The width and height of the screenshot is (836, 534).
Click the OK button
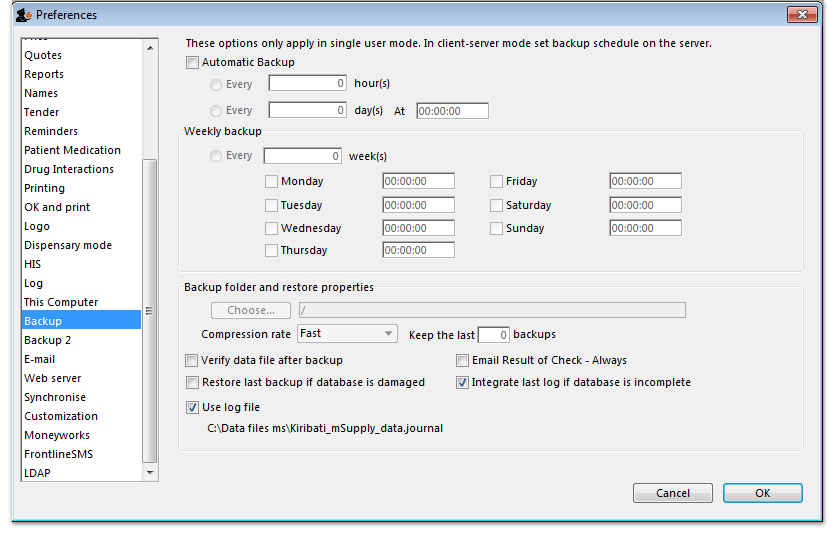click(x=762, y=493)
